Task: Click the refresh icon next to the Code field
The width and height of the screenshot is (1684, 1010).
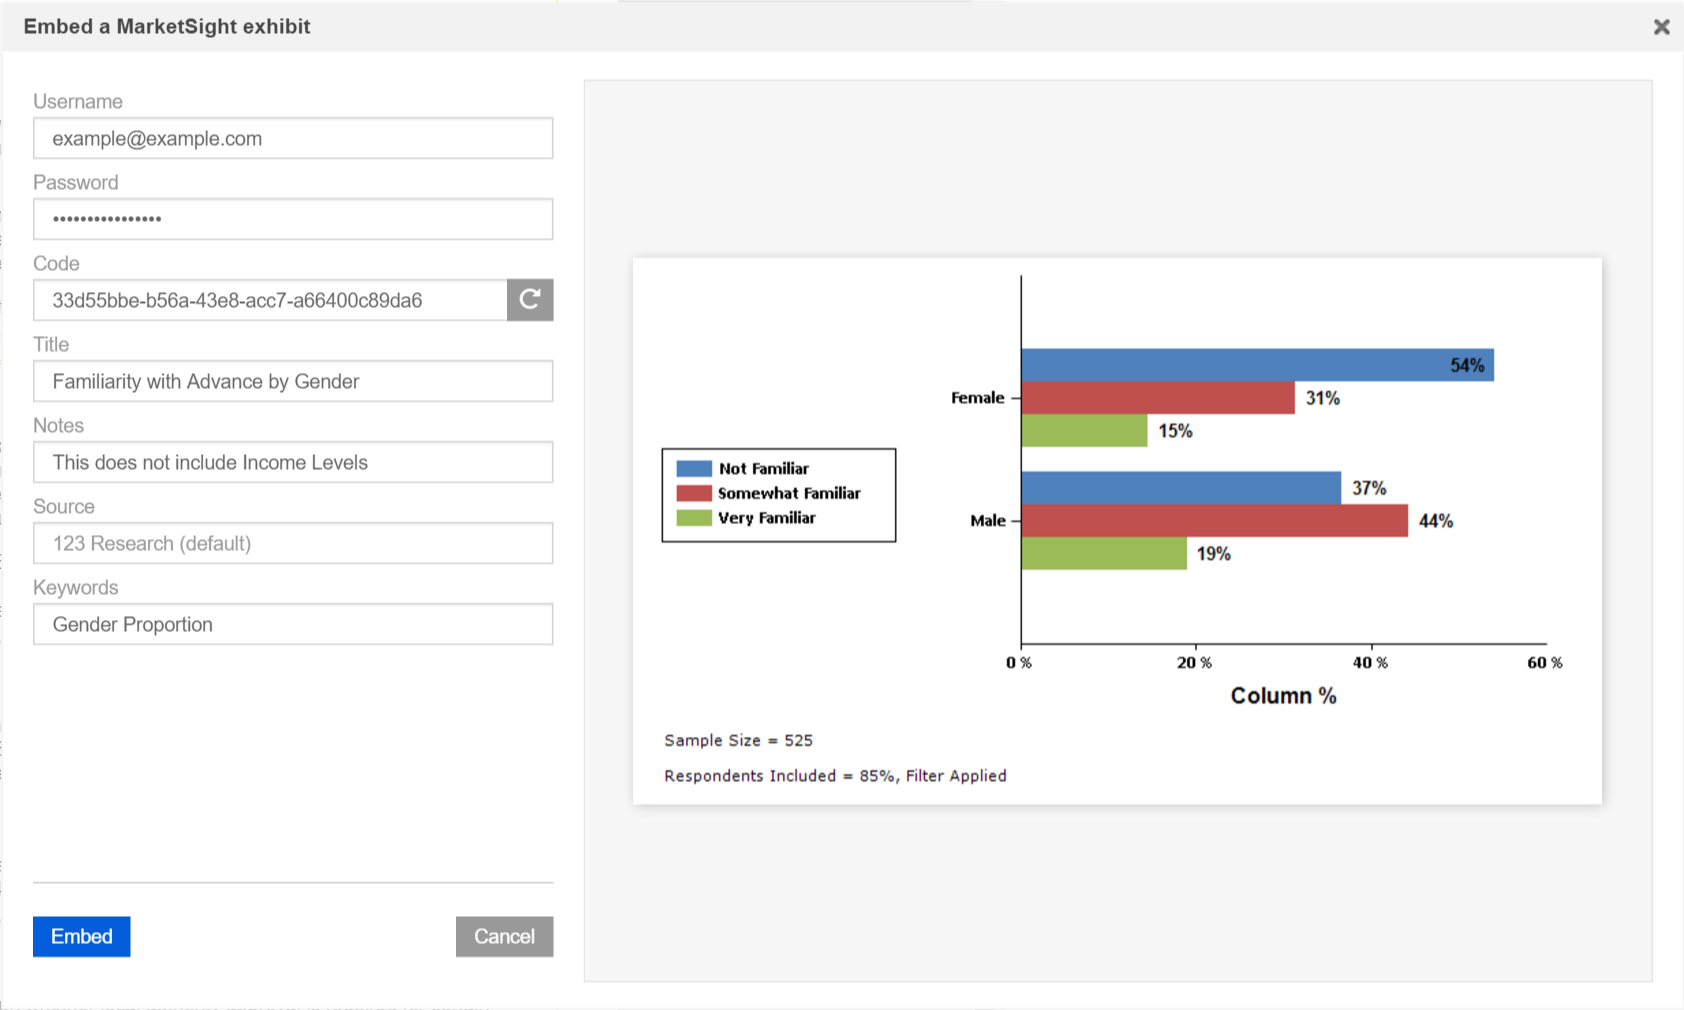Action: (x=529, y=300)
